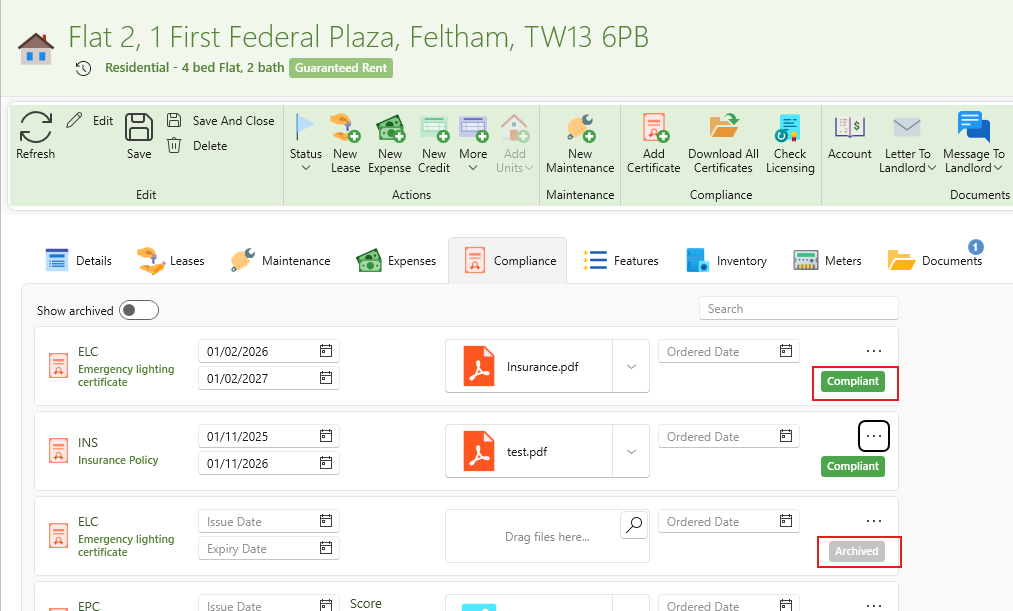Click the Refresh toolbar icon
The image size is (1013, 611).
click(x=36, y=127)
